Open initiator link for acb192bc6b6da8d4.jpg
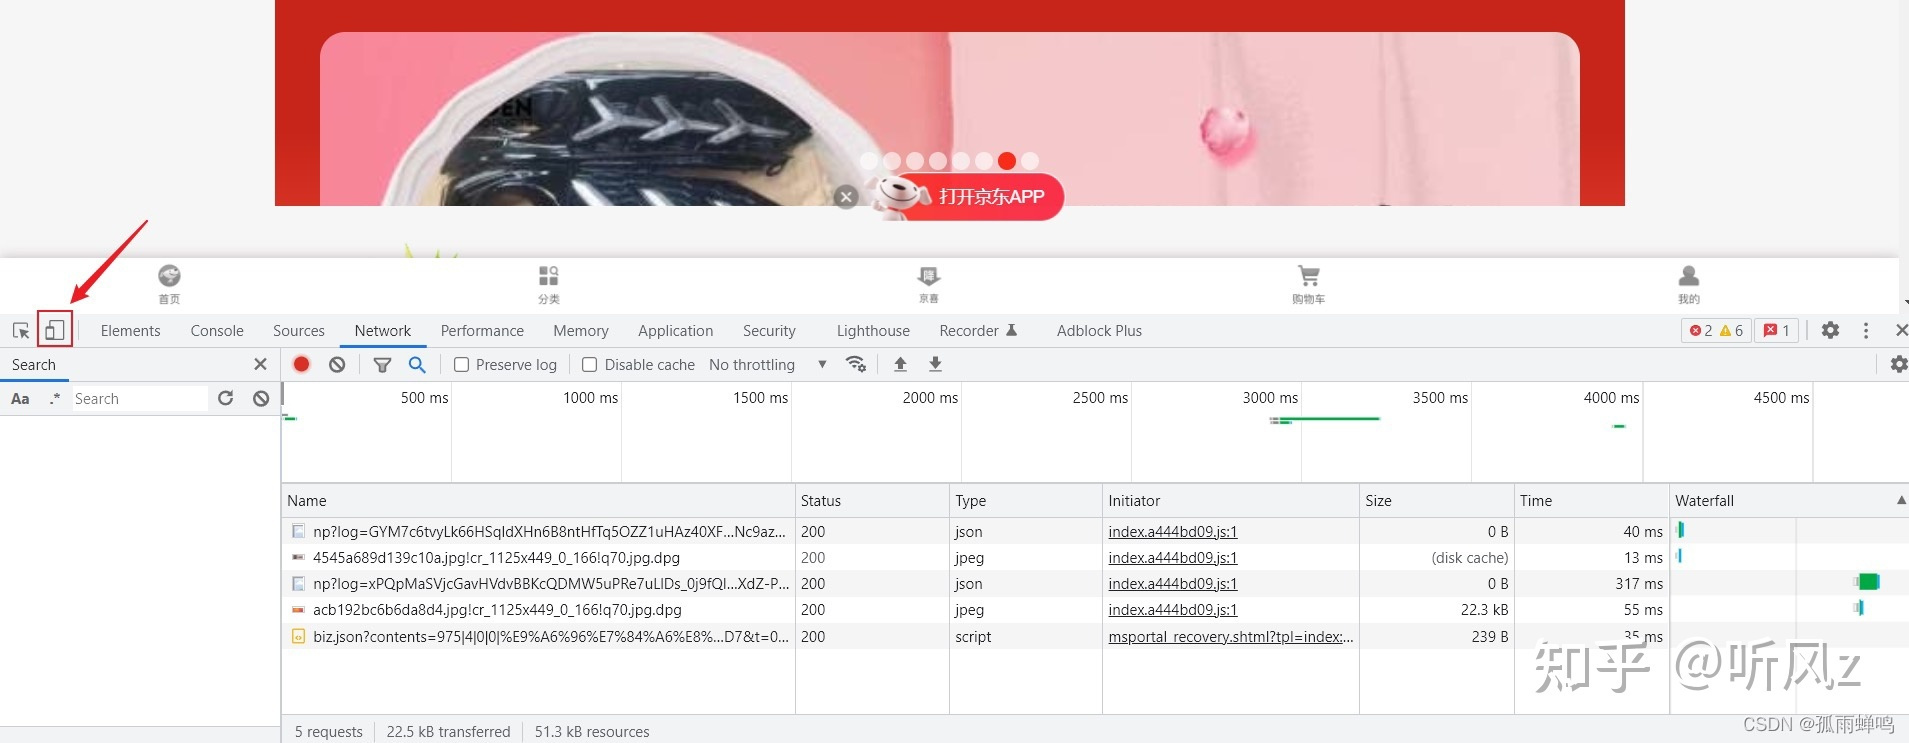This screenshot has width=1909, height=743. (x=1172, y=609)
